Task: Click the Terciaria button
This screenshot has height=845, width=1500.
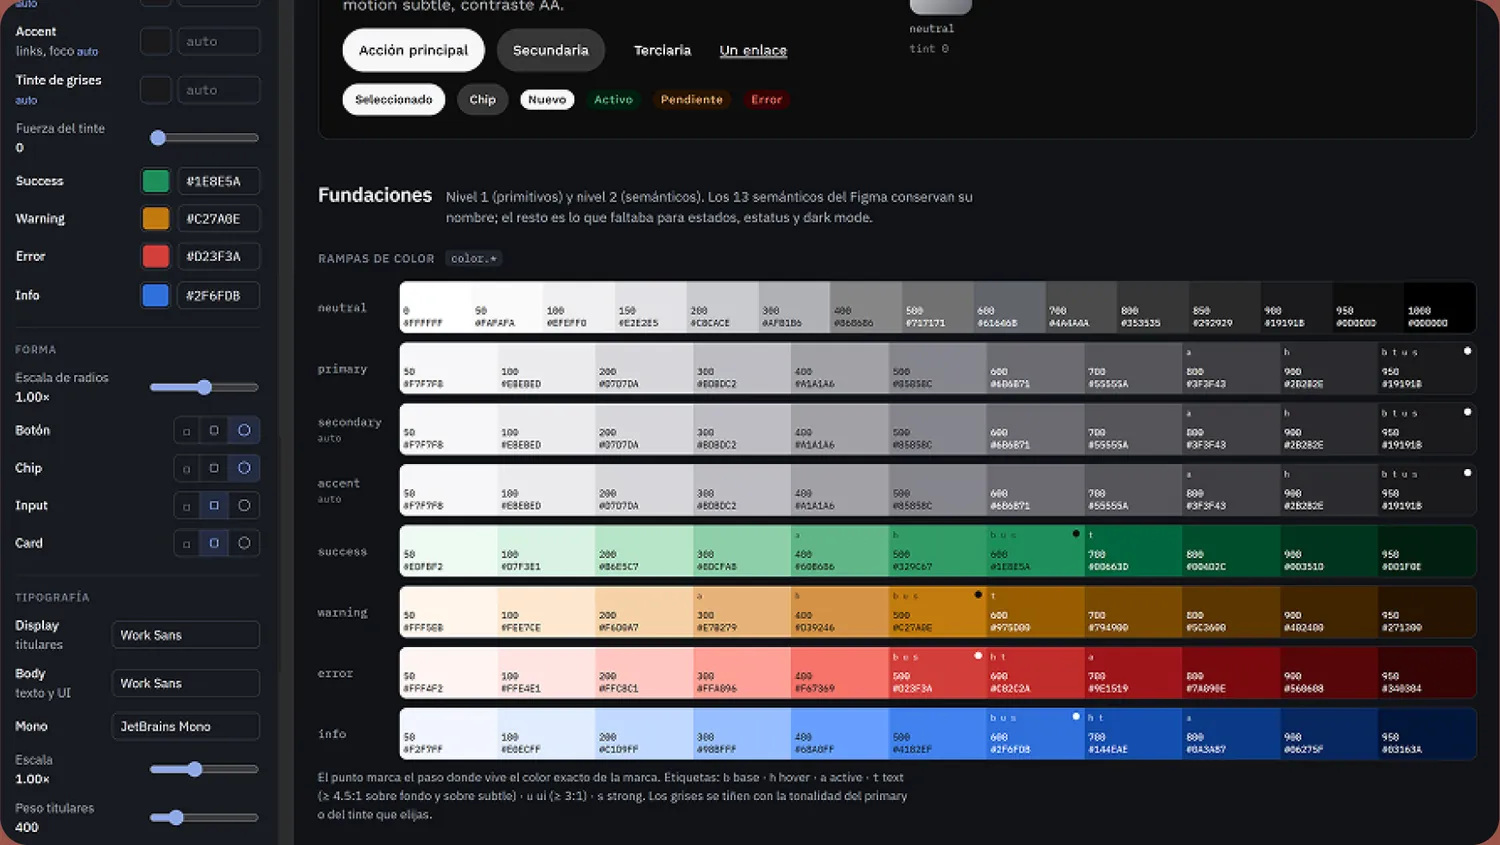Action: point(662,50)
